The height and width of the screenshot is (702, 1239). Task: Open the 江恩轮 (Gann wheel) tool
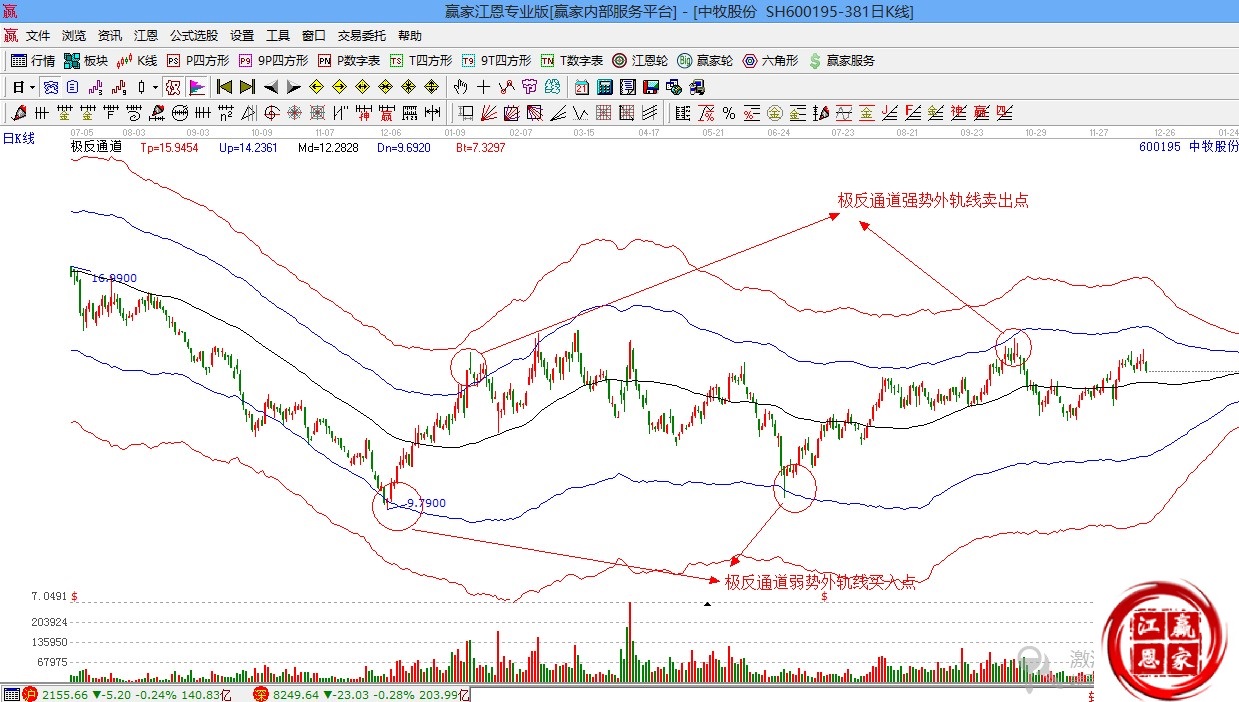click(640, 61)
